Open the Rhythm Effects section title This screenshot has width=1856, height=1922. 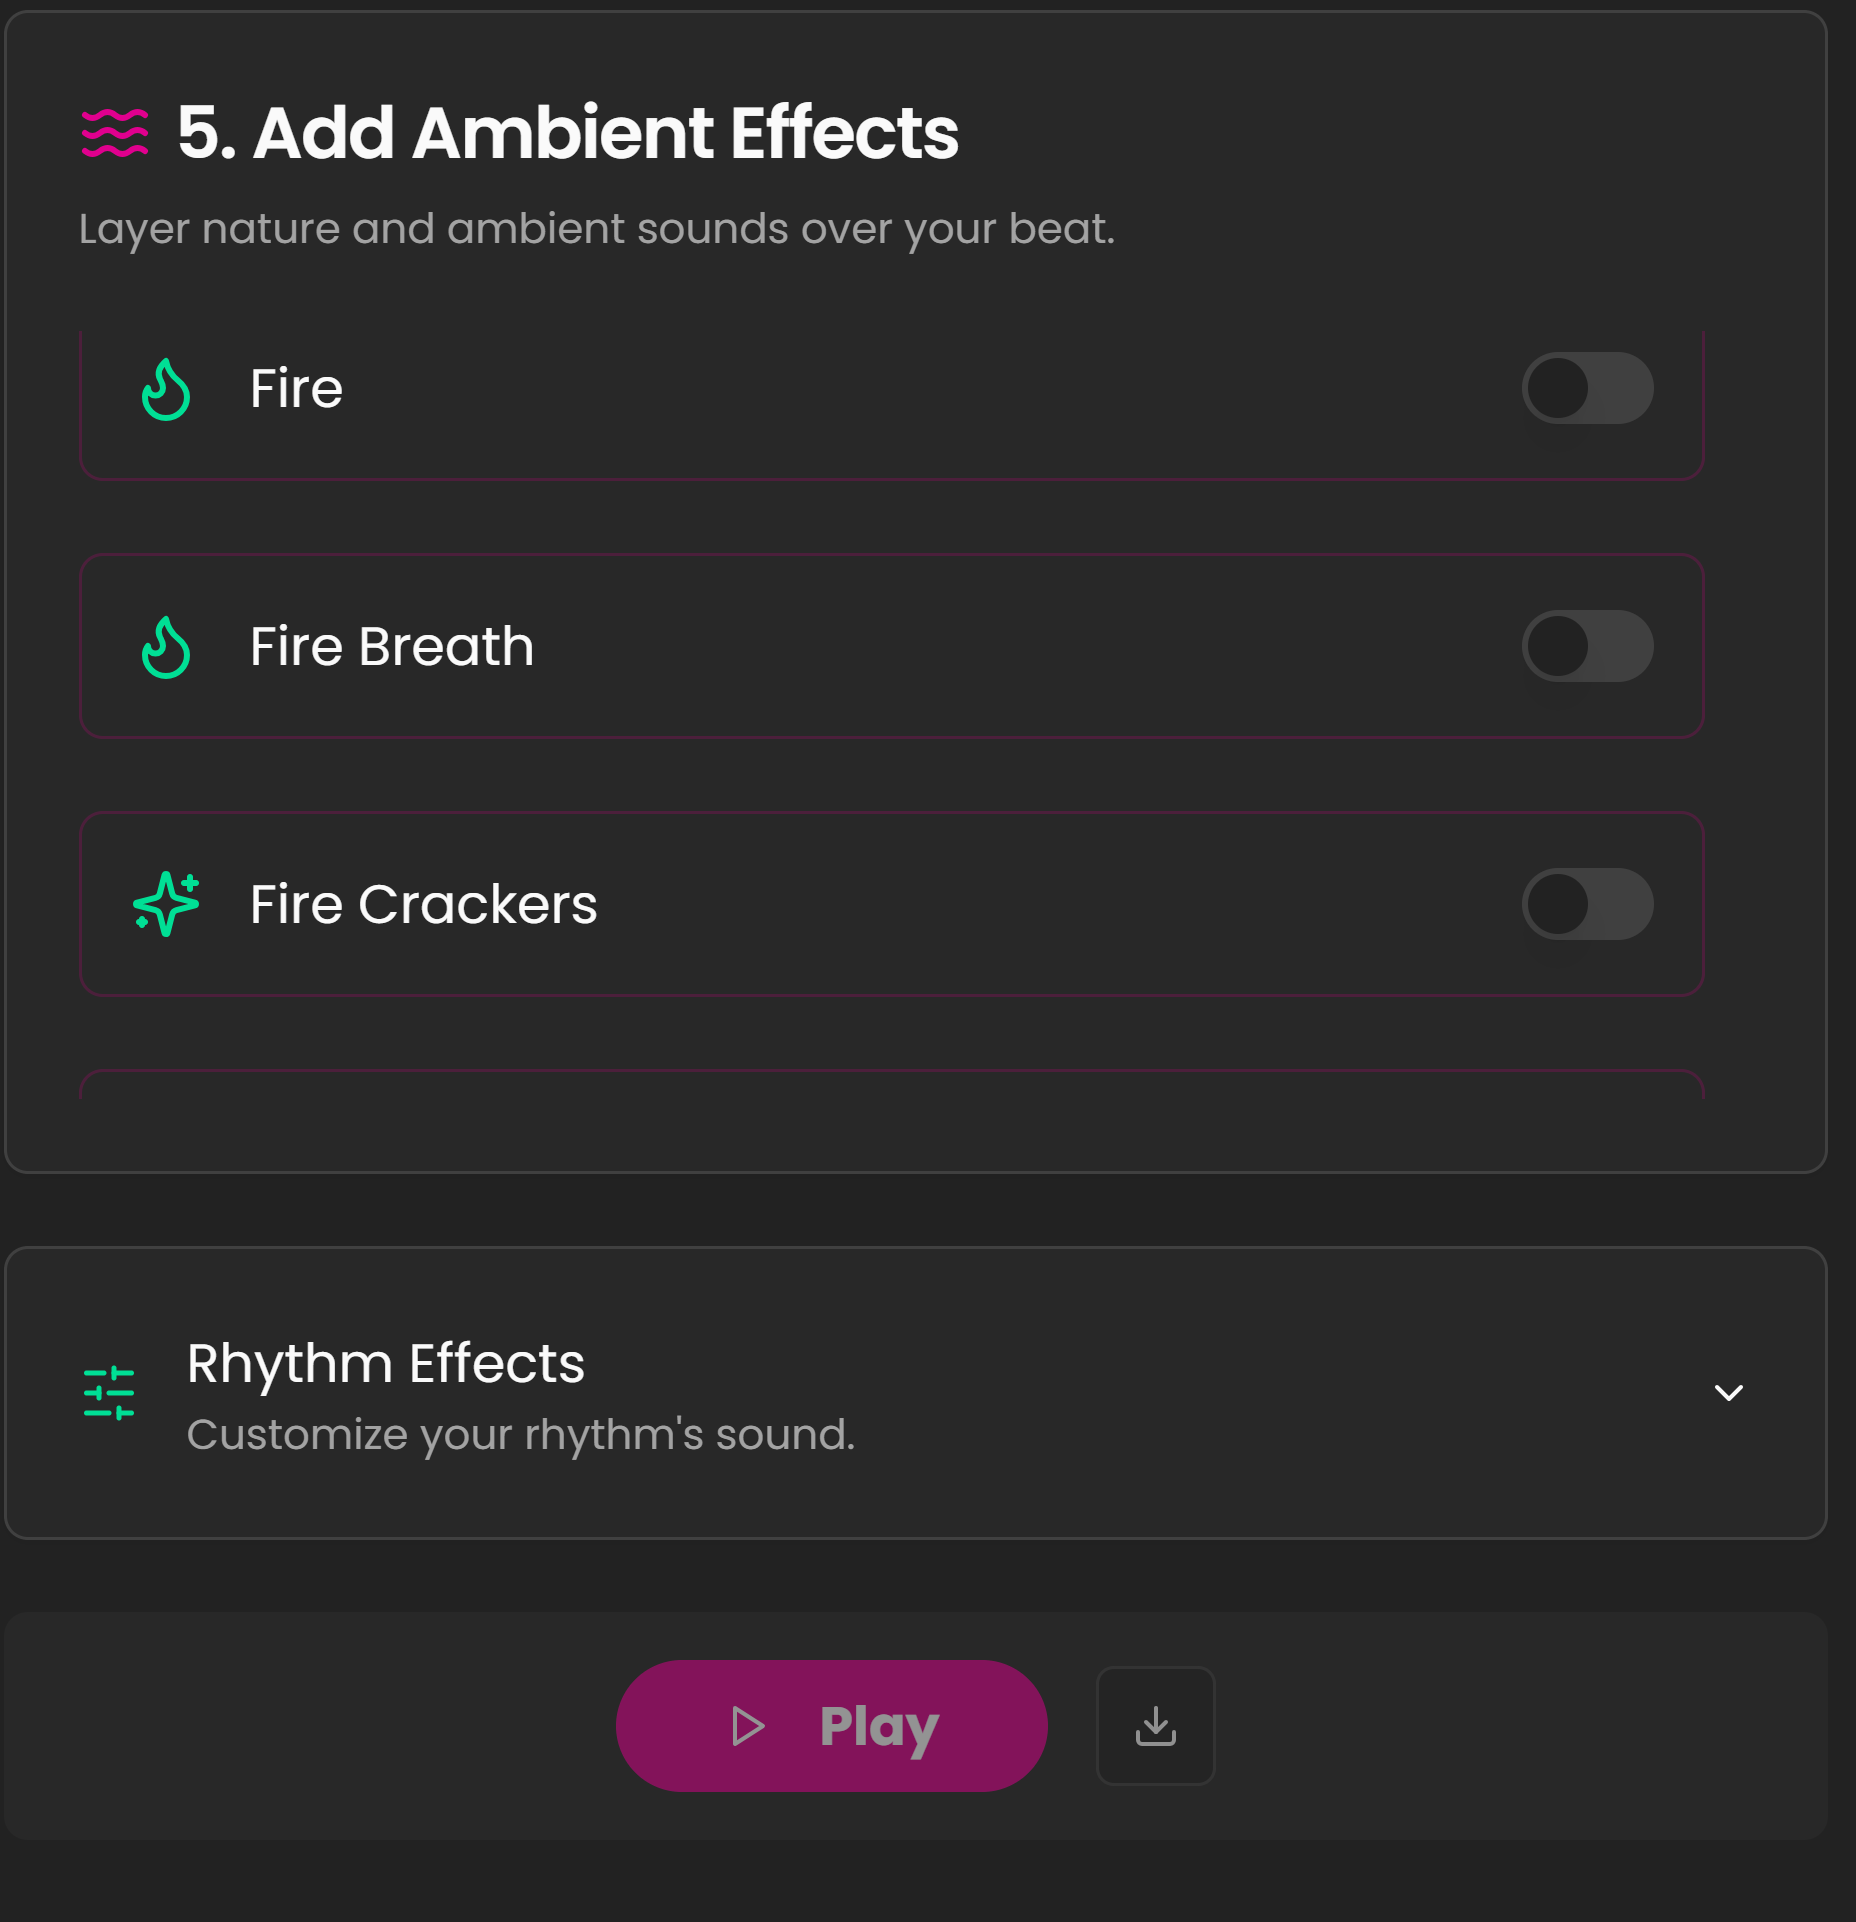[x=386, y=1363]
